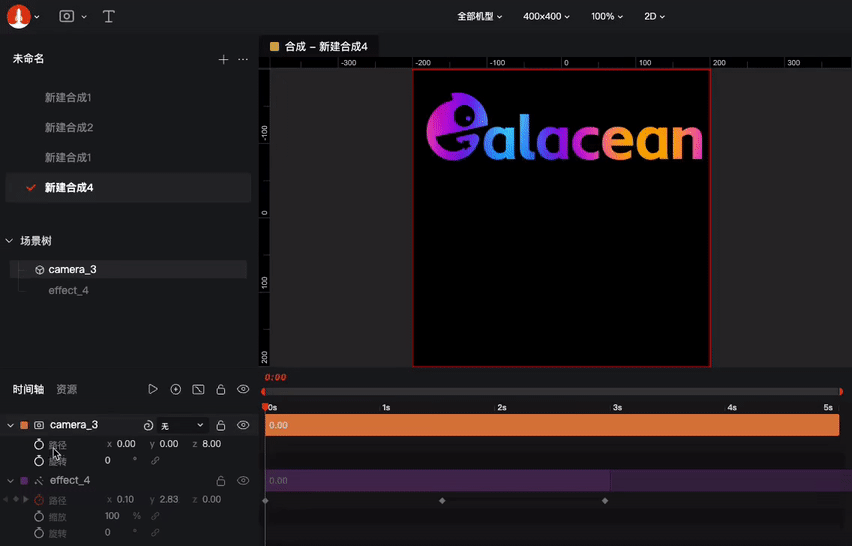Select the last keyframe diamond near 3s
852x546 pixels.
coord(605,500)
